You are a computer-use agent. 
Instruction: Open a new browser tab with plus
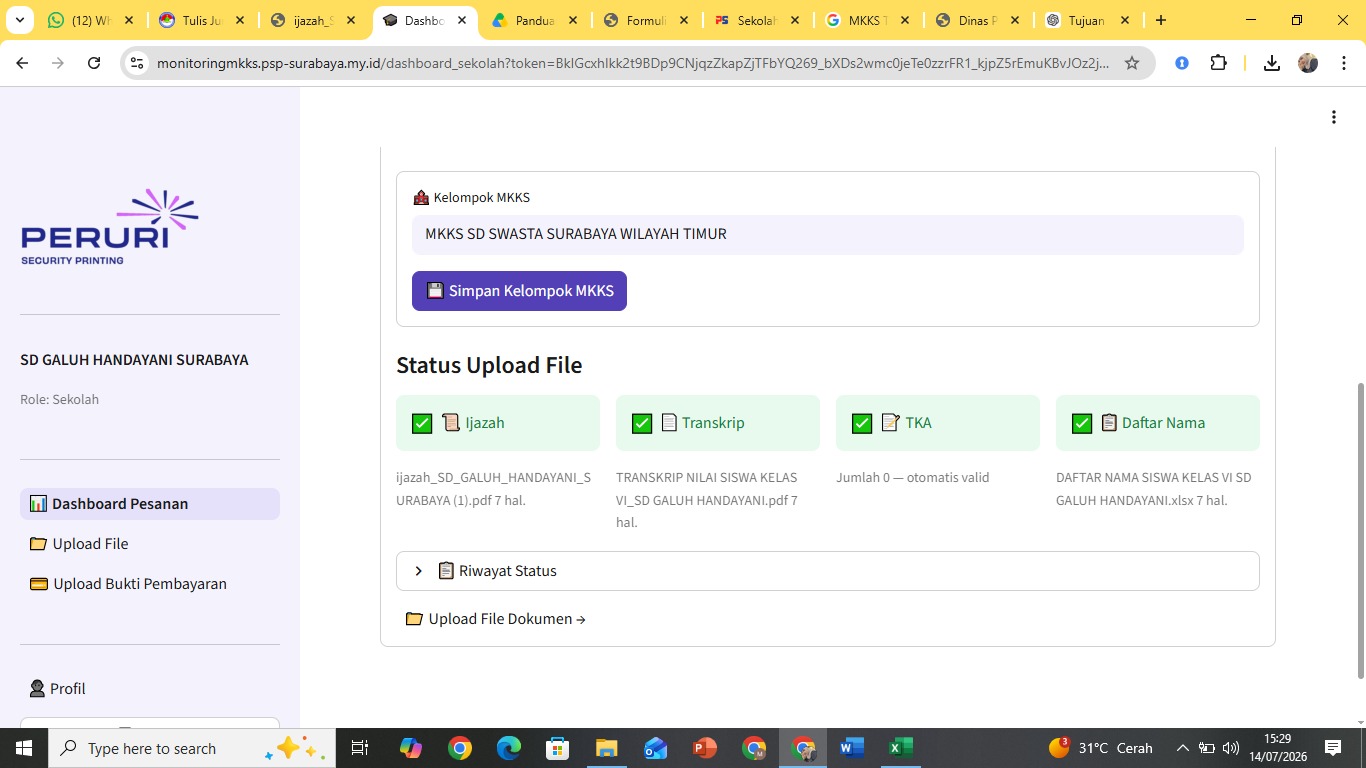pos(1160,20)
